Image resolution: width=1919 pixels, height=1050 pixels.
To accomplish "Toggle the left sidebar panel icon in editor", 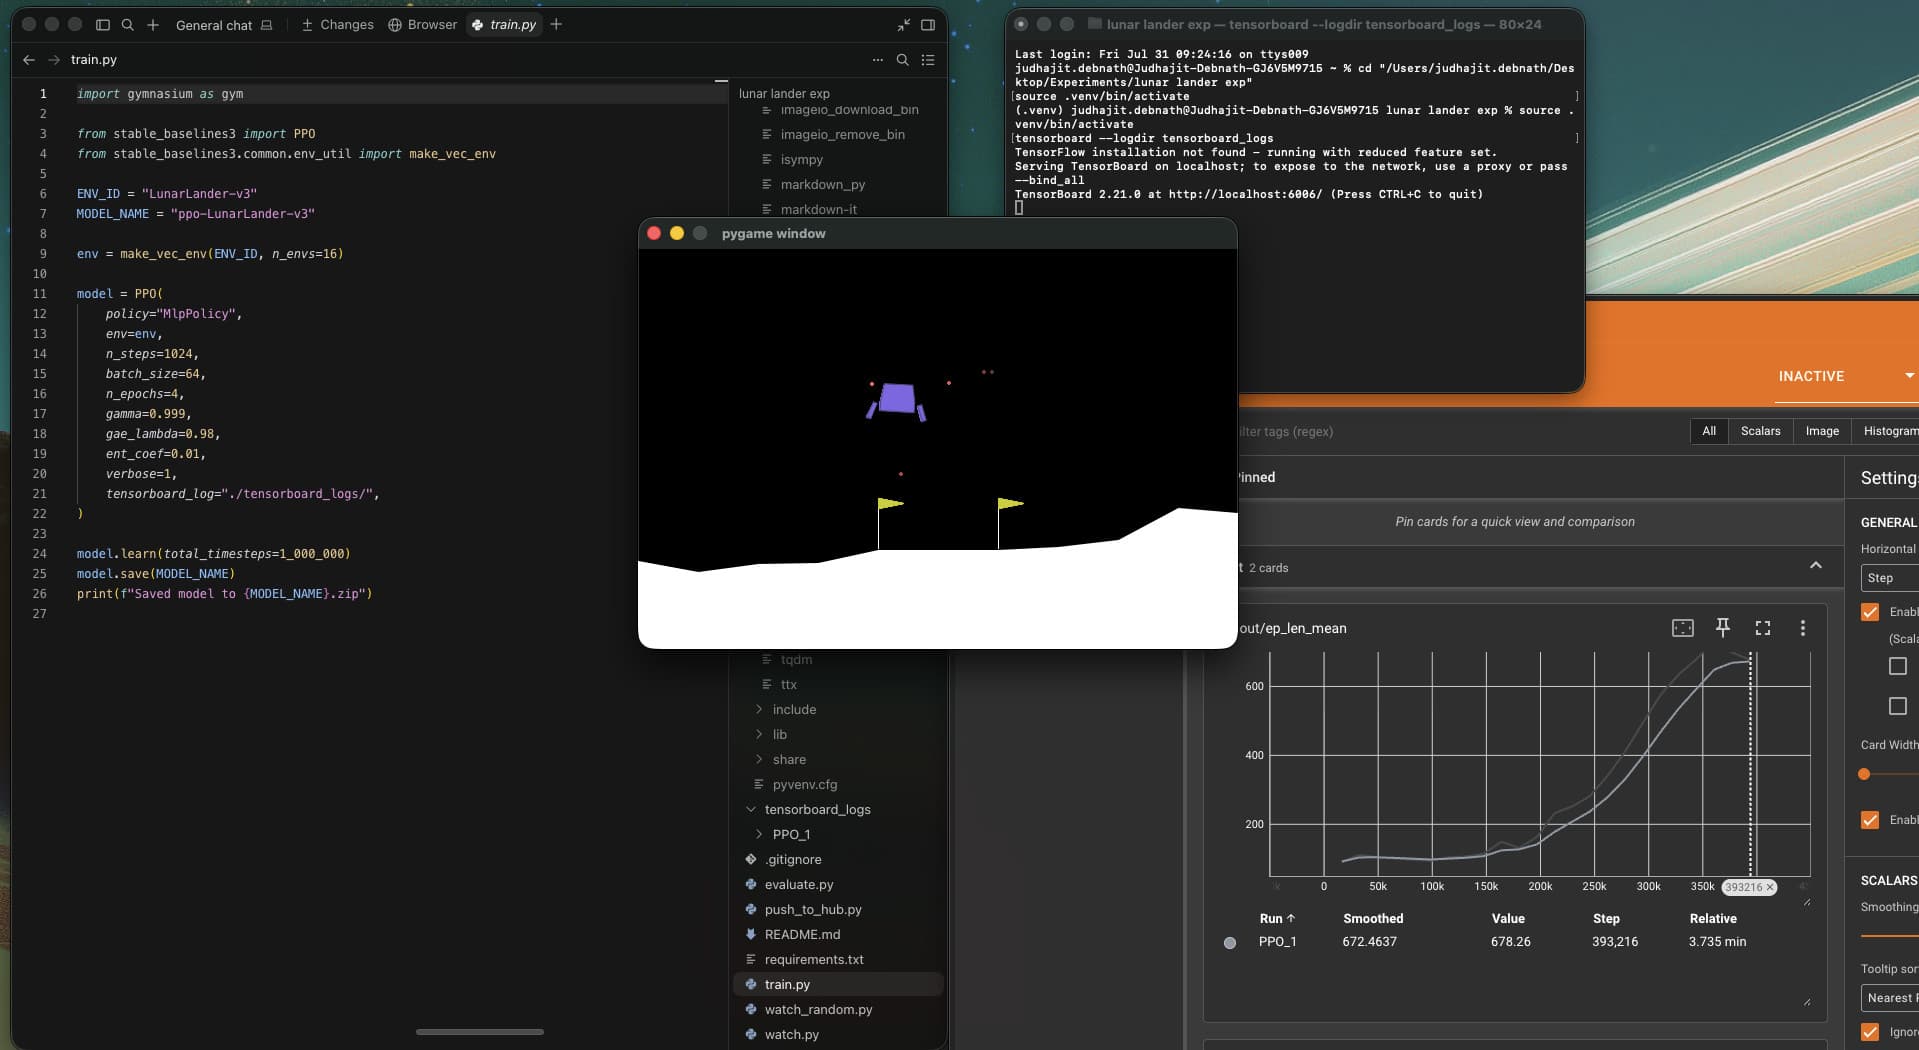I will [x=103, y=24].
